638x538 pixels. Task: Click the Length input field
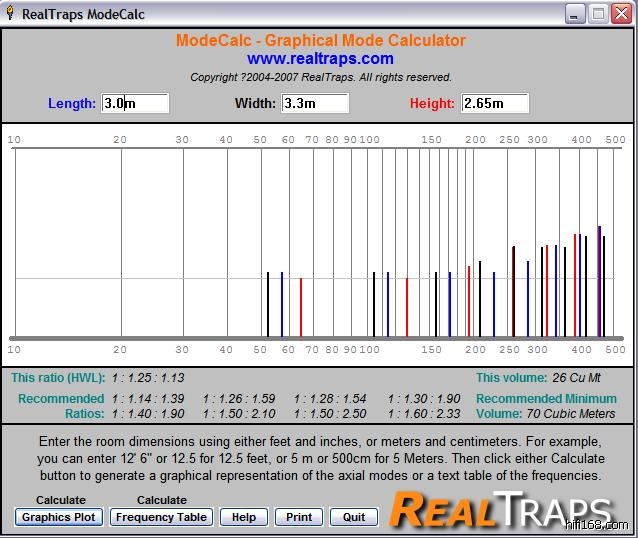pos(135,103)
